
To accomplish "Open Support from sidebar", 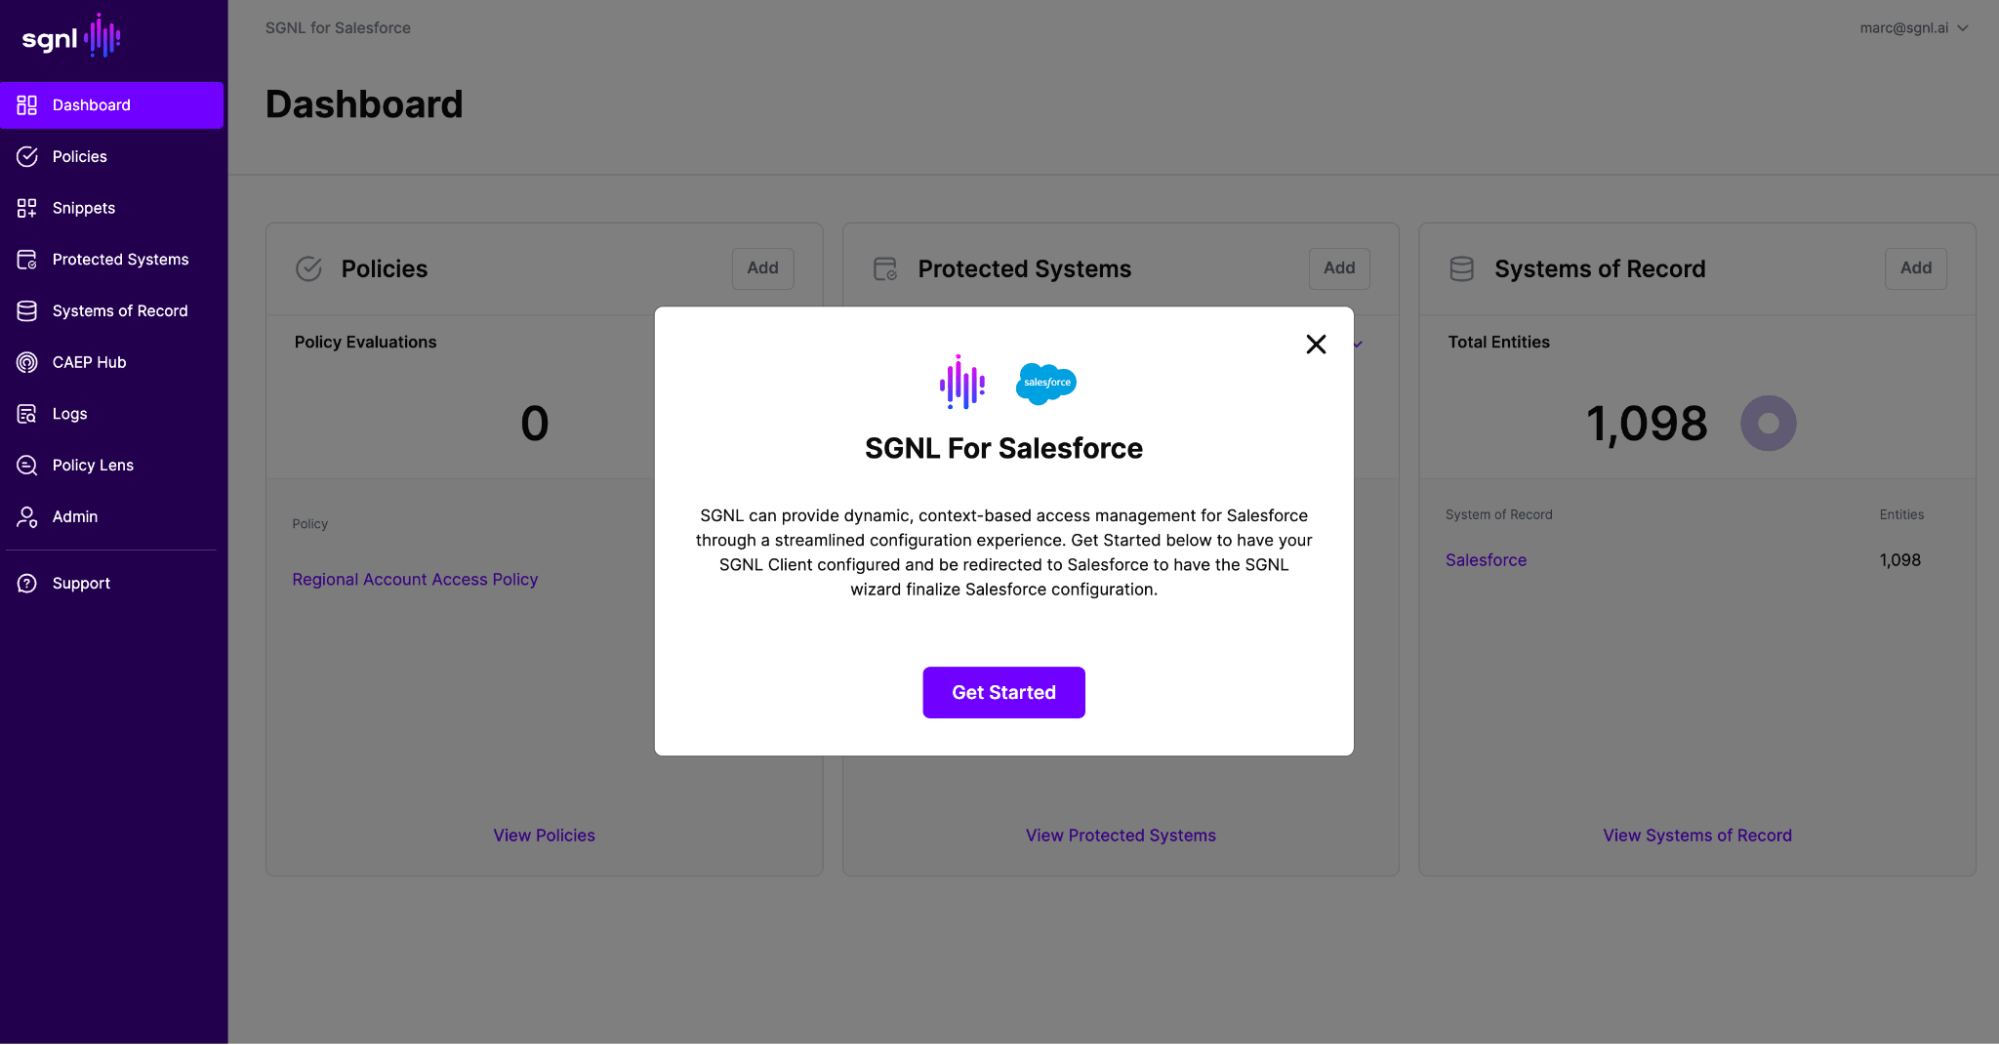I will click(111, 583).
